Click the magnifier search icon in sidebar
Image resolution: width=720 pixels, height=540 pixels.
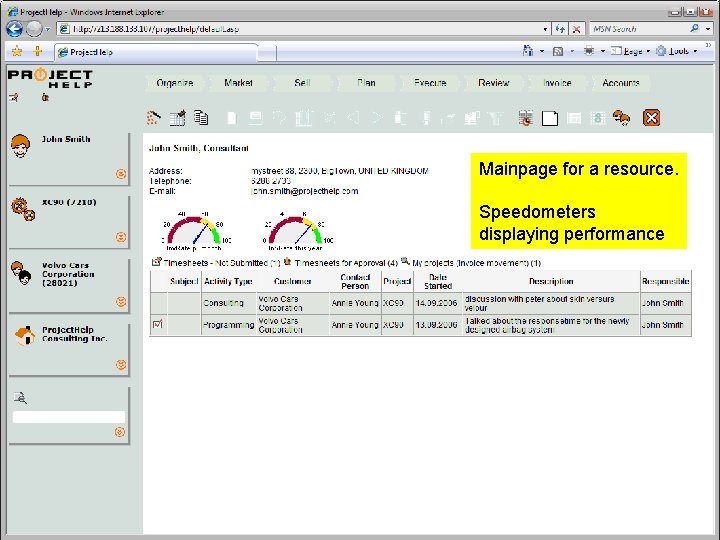pos(20,398)
